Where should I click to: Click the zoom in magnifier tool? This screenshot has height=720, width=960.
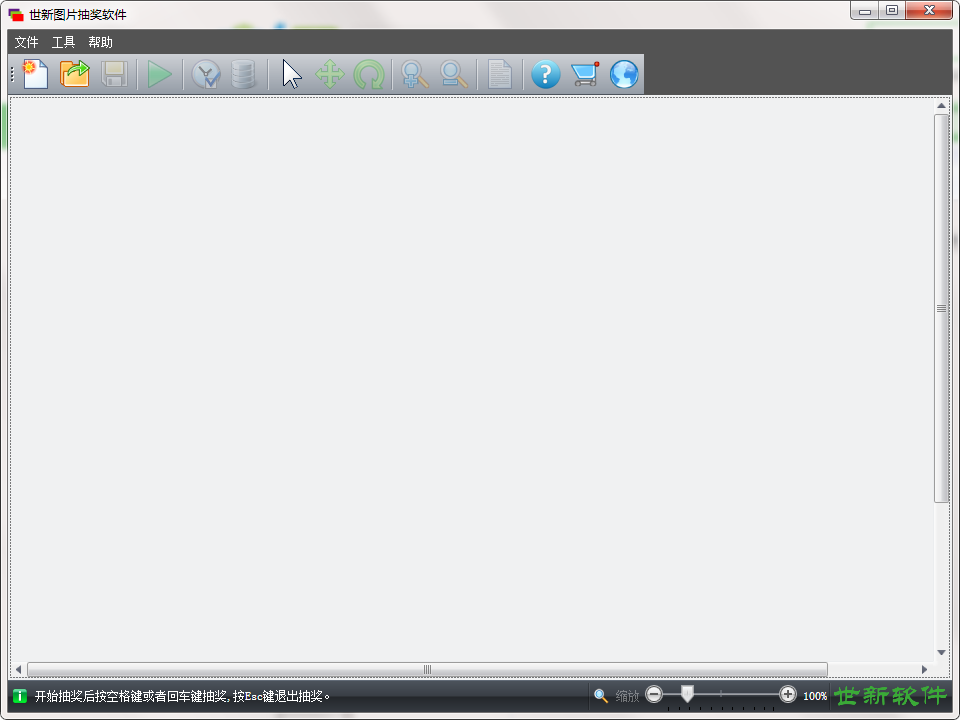coord(414,75)
